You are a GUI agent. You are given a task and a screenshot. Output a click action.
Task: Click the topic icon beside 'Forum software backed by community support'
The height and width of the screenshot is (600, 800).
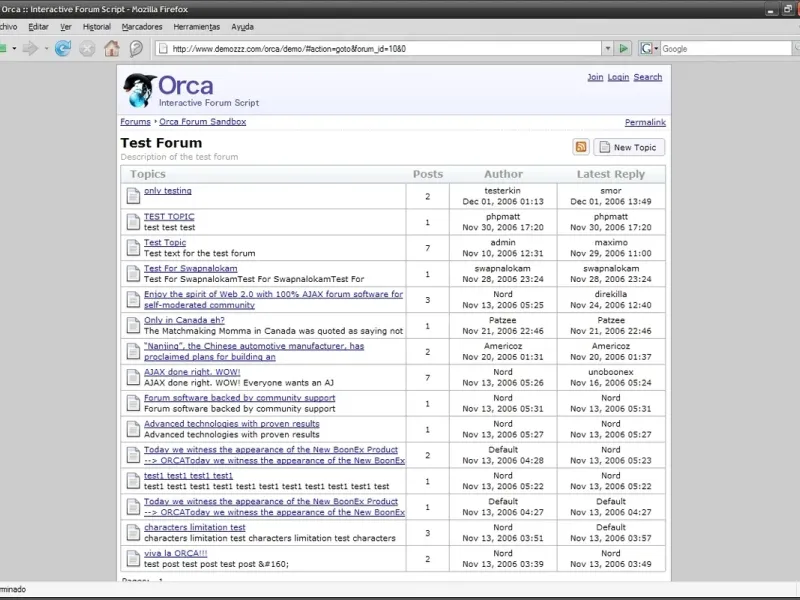133,403
